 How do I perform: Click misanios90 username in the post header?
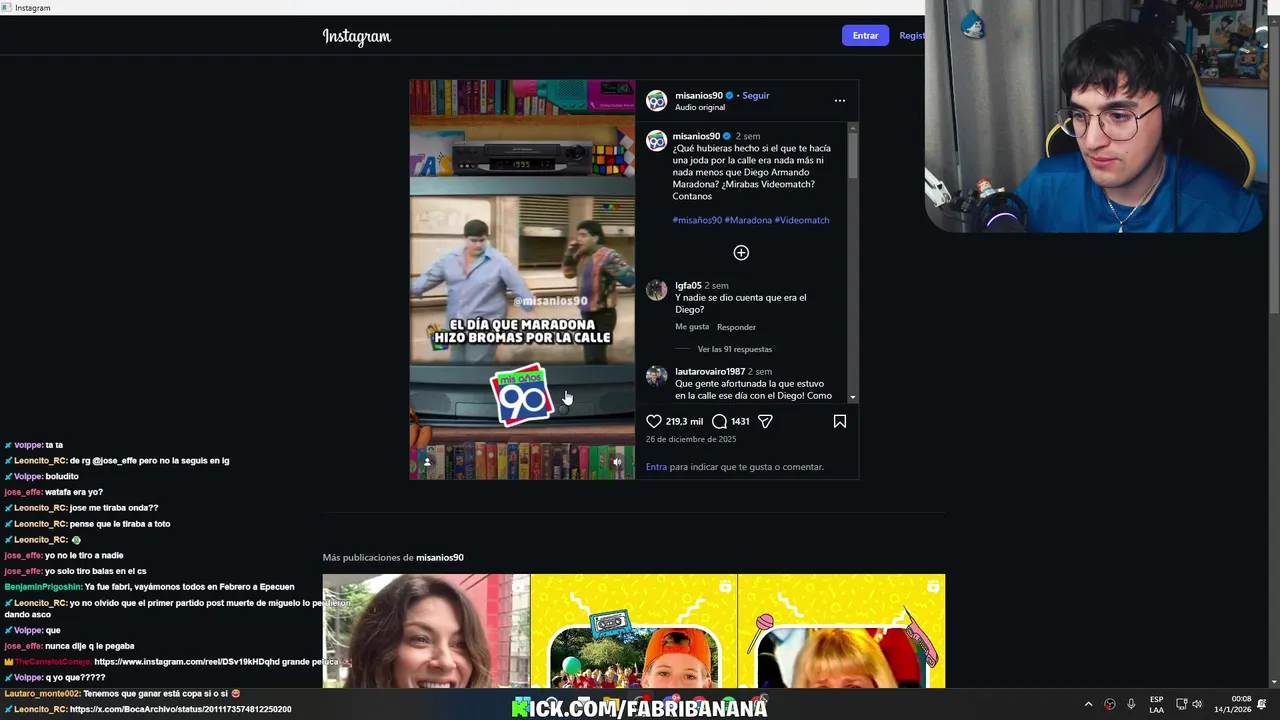pos(698,95)
